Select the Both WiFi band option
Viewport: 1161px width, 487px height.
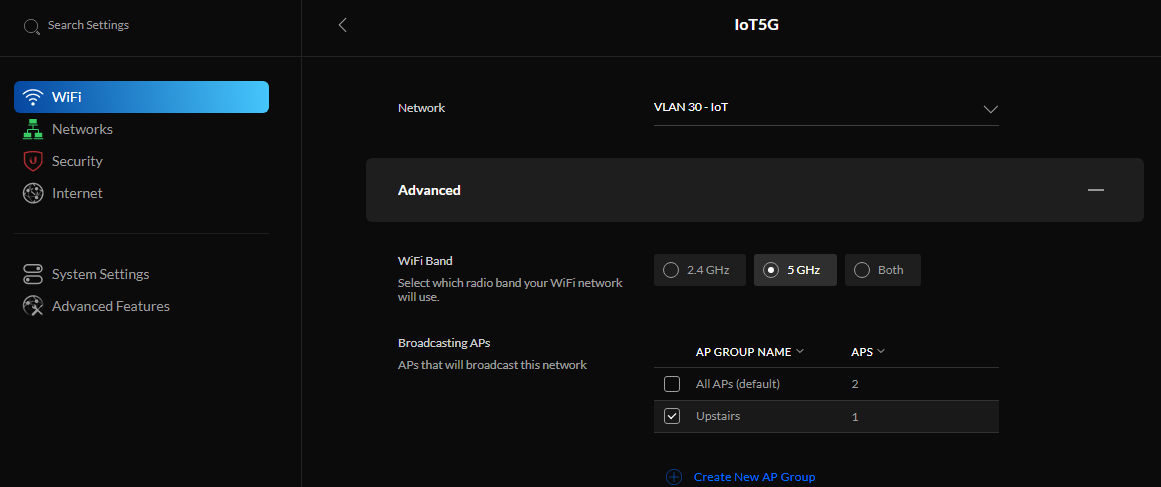pyautogui.click(x=882, y=270)
